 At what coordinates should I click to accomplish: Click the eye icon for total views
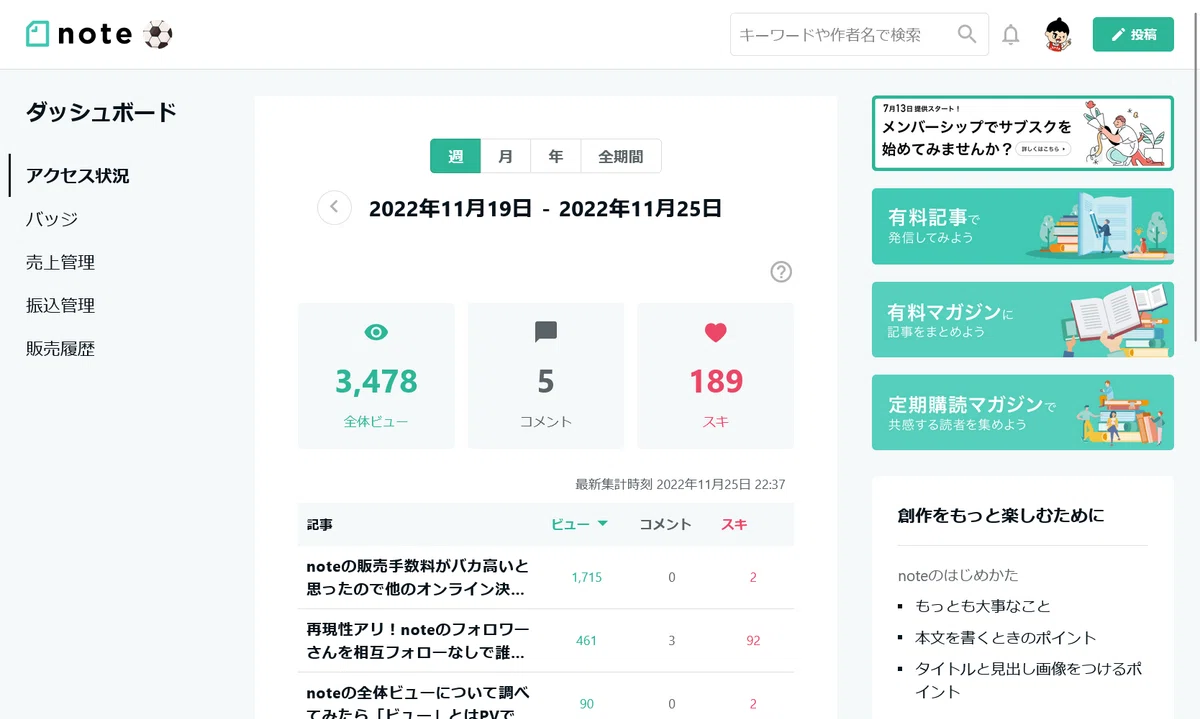click(376, 332)
